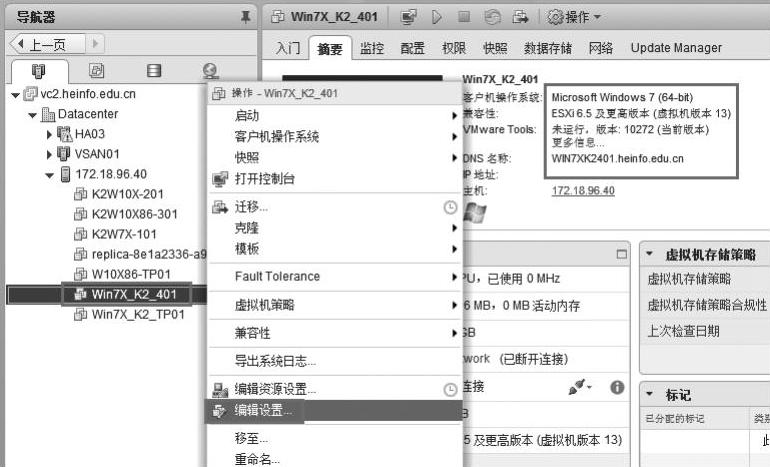Viewport: 770px width, 467px height.
Task: Expand the HA03 cluster node
Action: 49,135
